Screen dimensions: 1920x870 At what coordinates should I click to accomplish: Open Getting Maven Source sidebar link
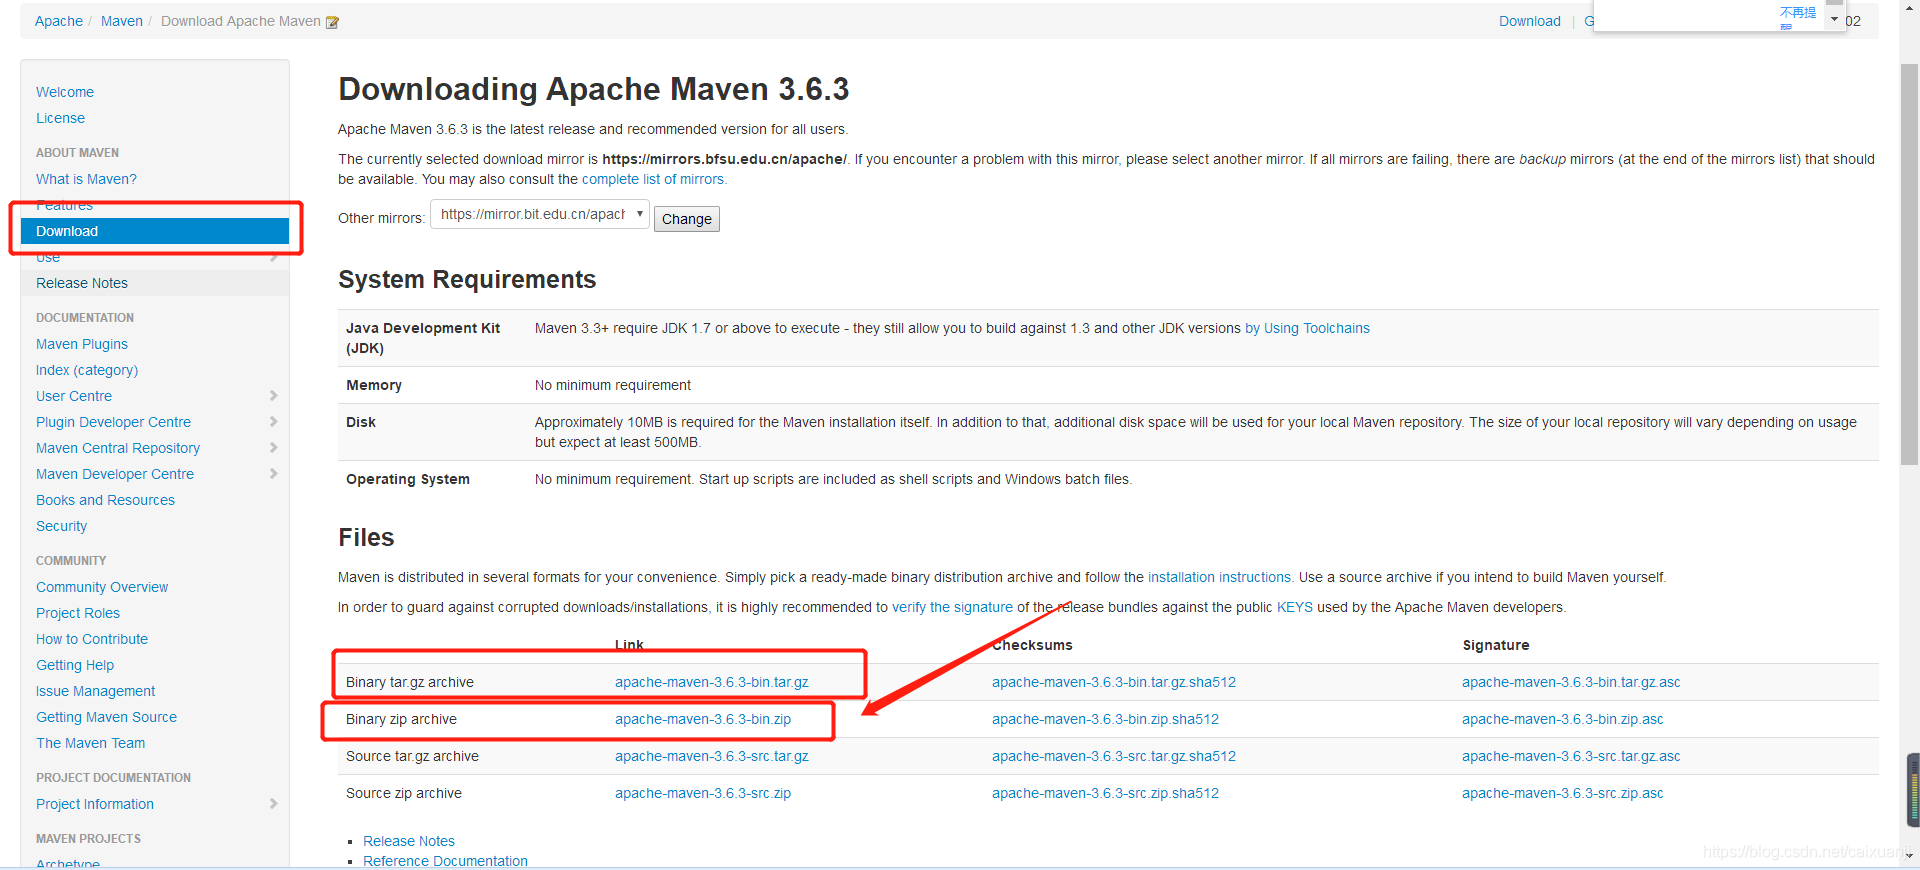(106, 717)
